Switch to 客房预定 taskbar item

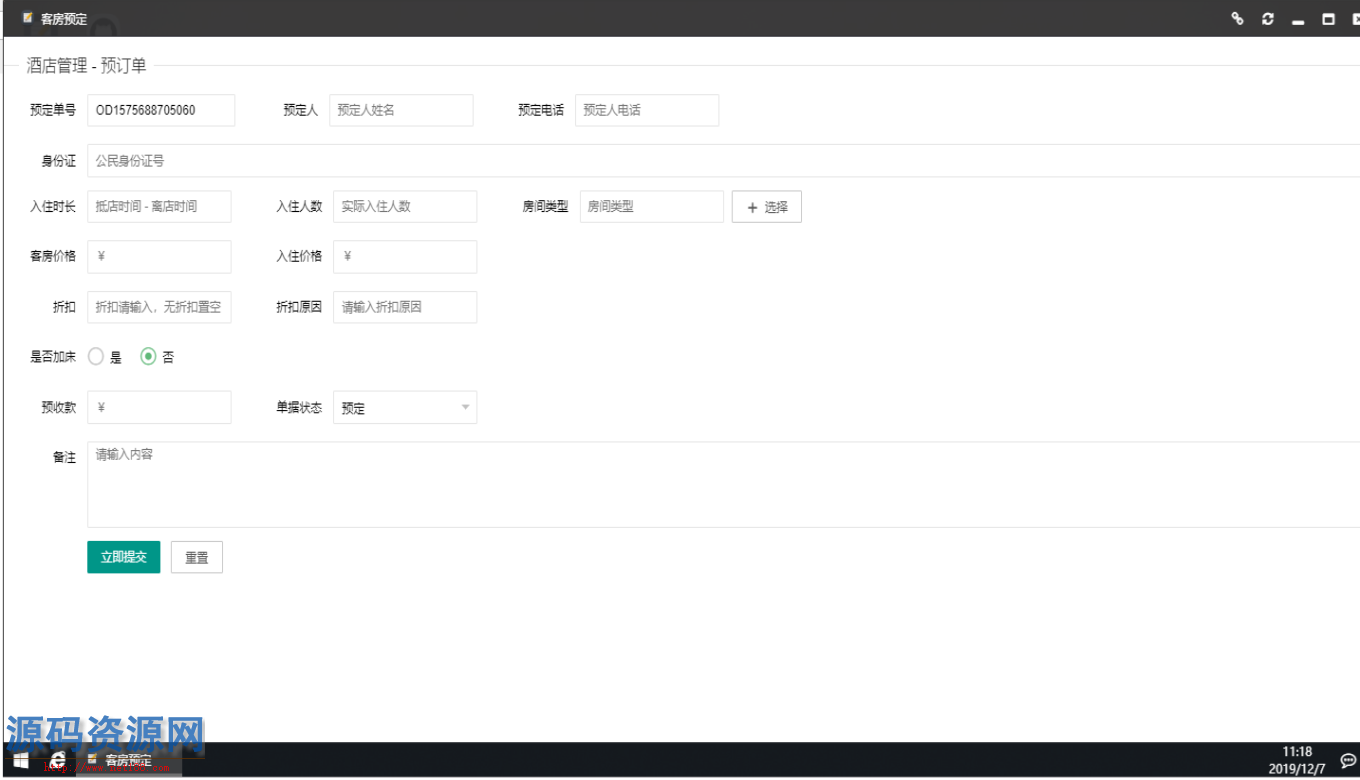point(128,761)
